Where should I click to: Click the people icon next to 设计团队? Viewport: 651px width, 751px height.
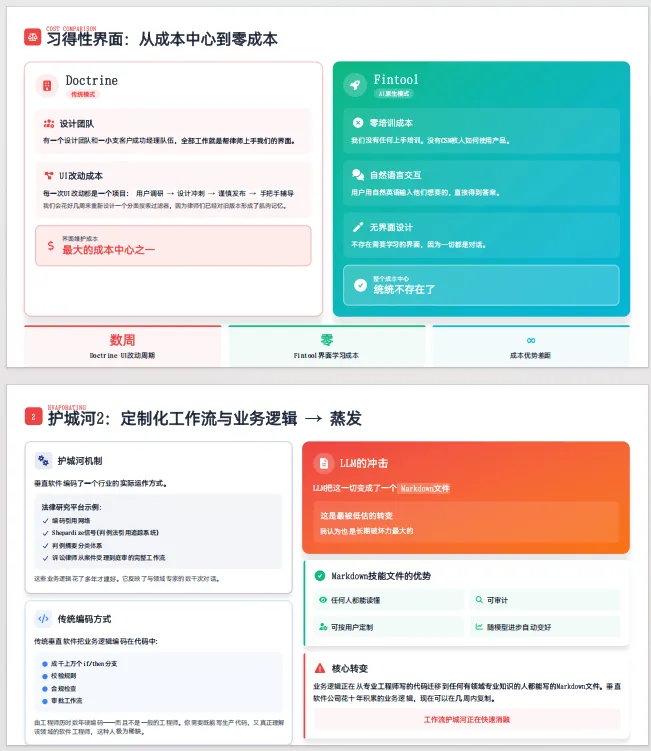[x=48, y=124]
